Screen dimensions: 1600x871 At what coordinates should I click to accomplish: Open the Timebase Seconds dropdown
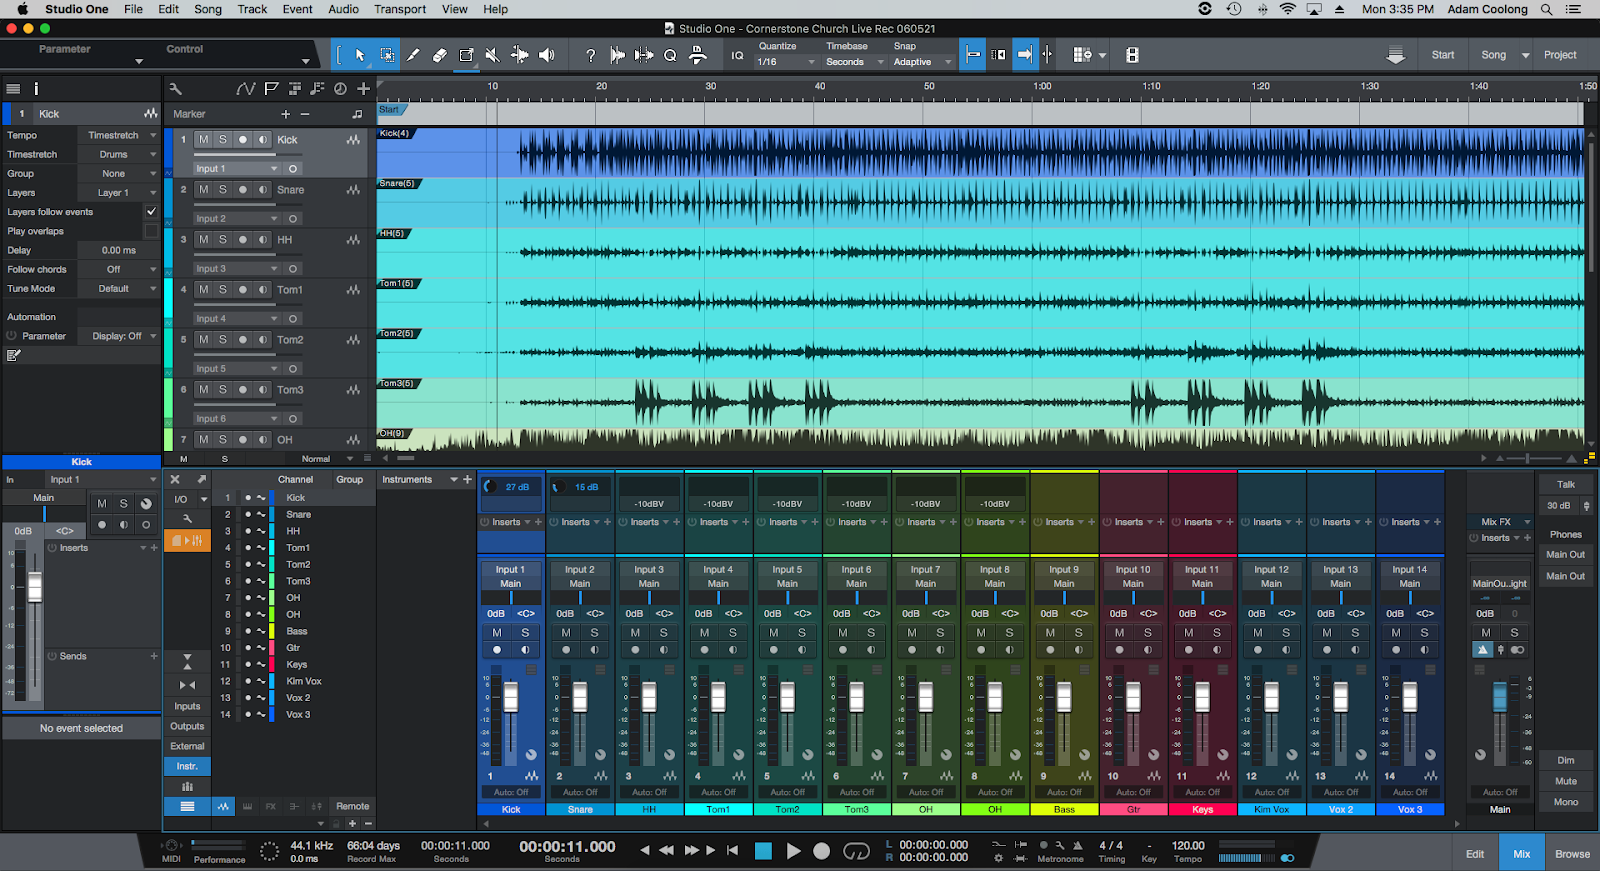(855, 62)
